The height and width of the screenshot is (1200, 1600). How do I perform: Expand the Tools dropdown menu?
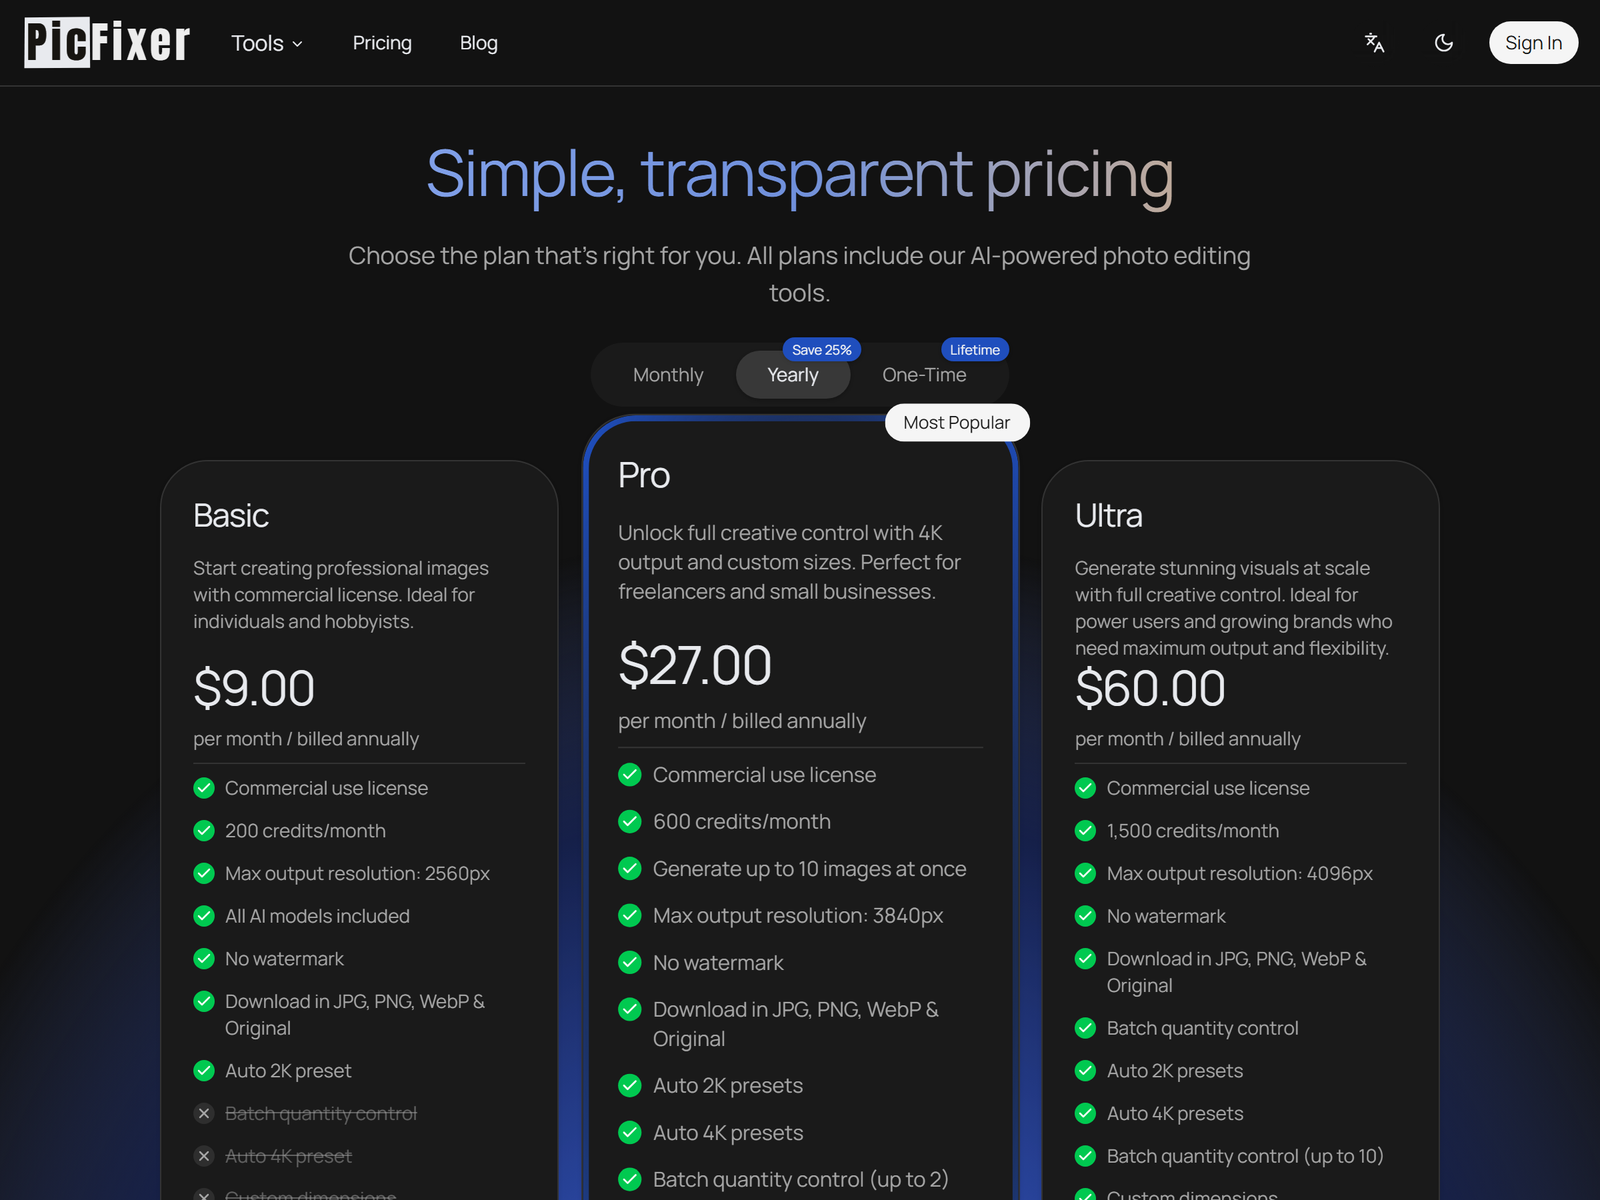tap(267, 43)
